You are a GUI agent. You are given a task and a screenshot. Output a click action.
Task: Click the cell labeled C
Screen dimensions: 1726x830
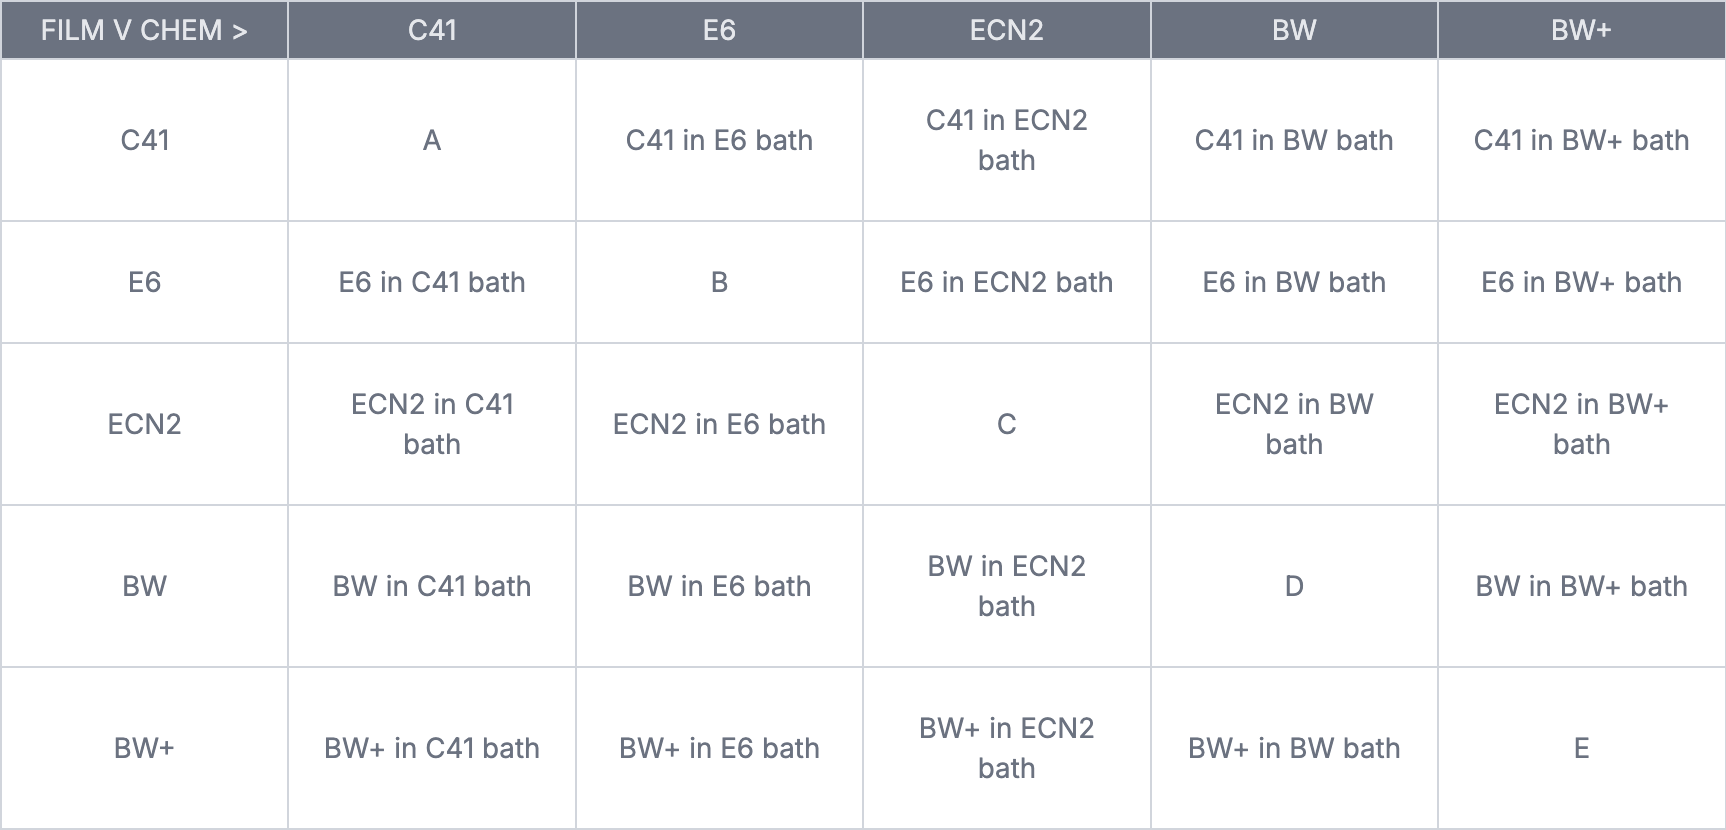pos(1006,424)
